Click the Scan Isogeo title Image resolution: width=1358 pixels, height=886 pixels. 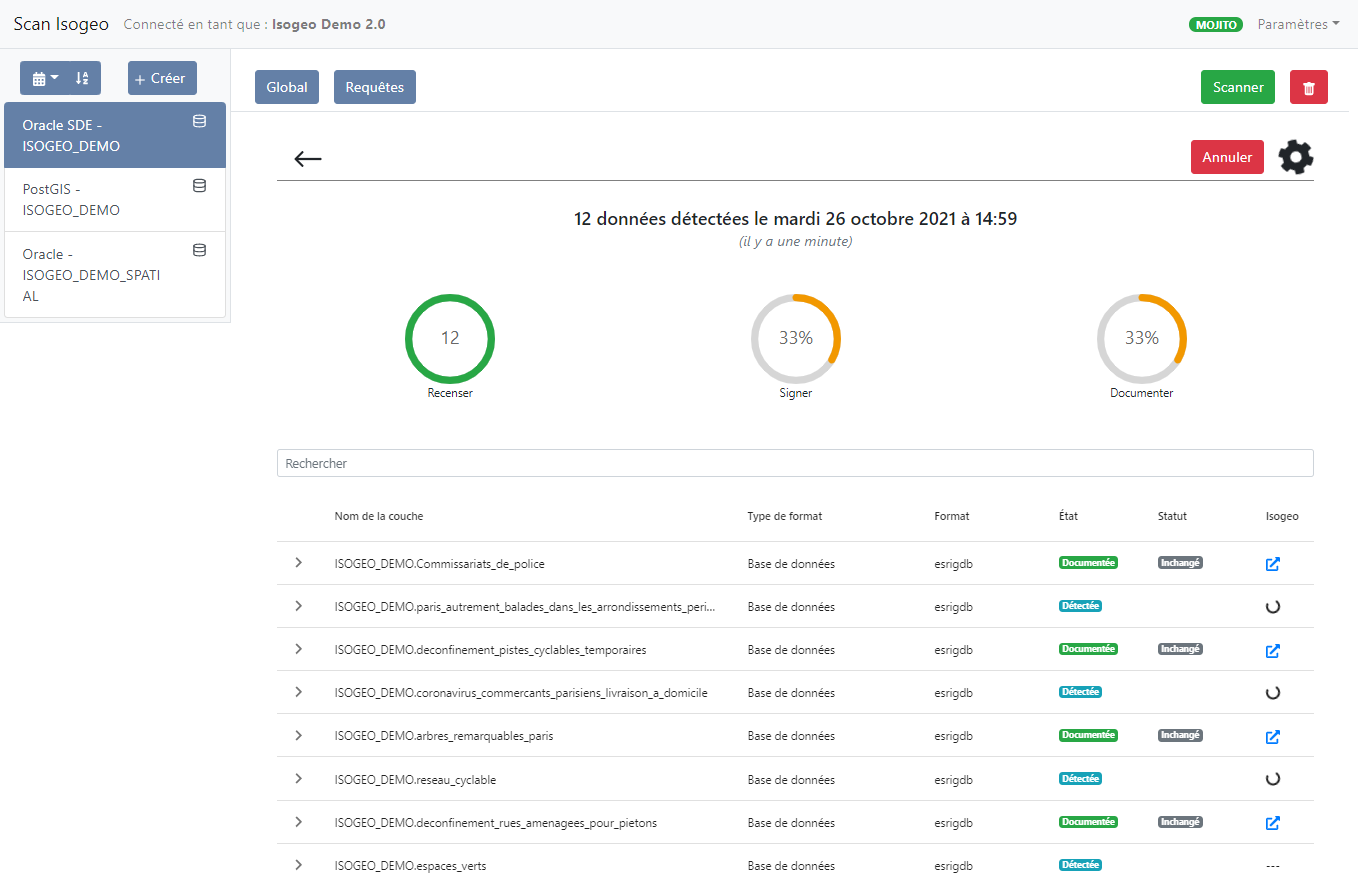click(61, 24)
